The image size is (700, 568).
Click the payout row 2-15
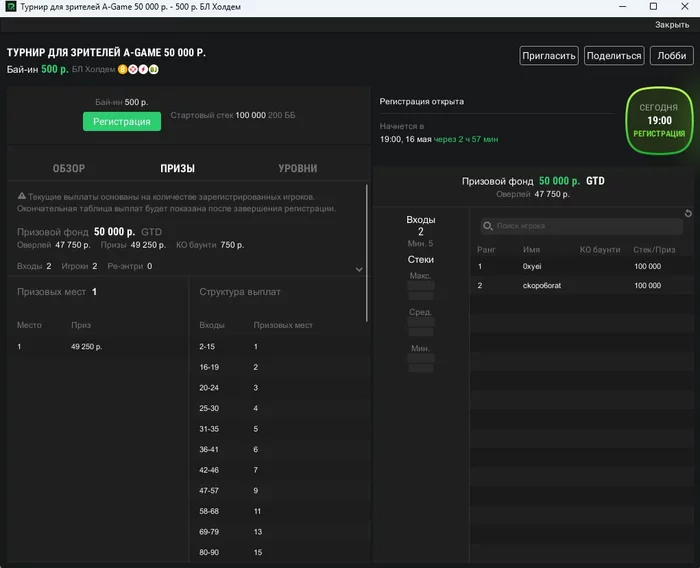pos(279,347)
